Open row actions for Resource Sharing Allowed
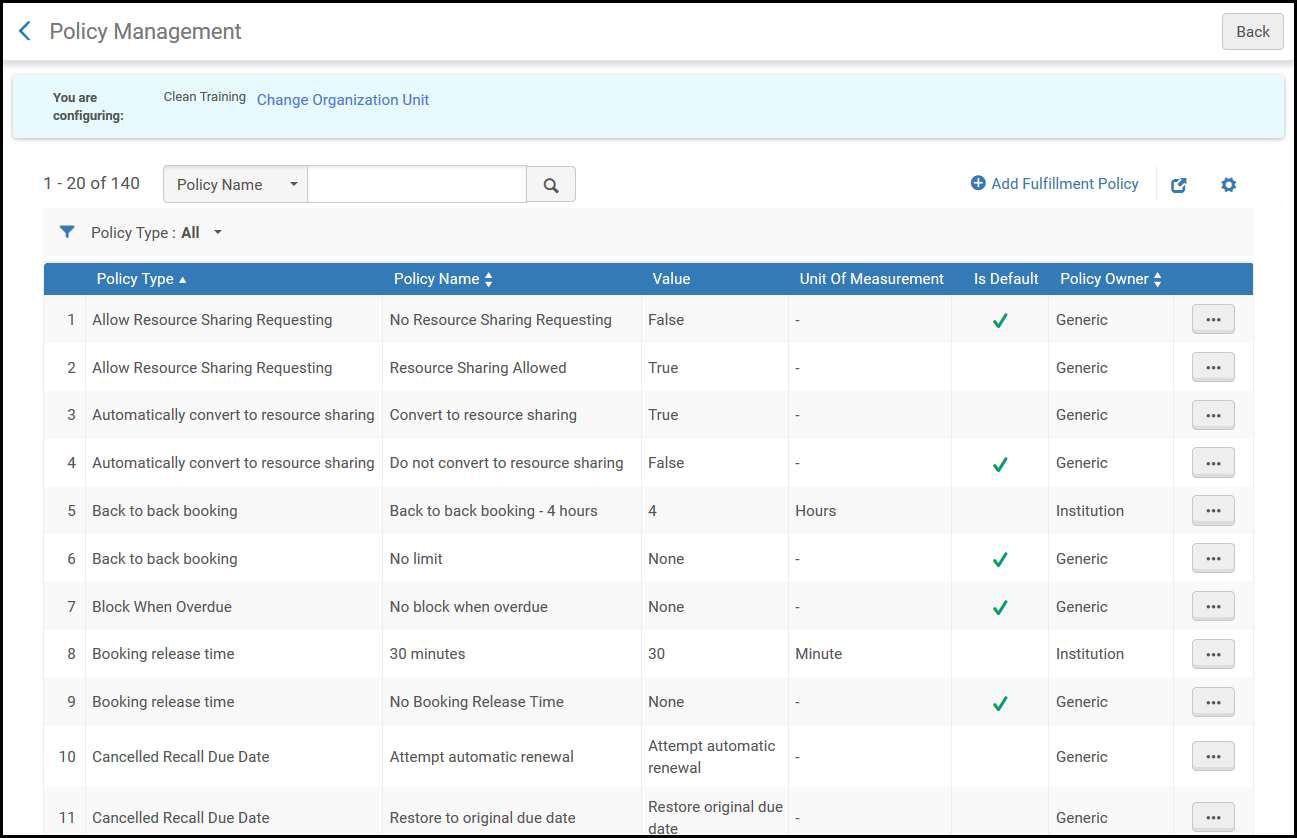Image resolution: width=1297 pixels, height=838 pixels. [x=1213, y=367]
